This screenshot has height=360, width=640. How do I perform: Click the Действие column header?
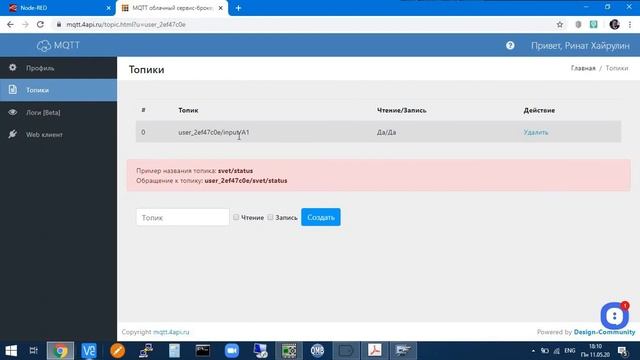click(x=539, y=110)
